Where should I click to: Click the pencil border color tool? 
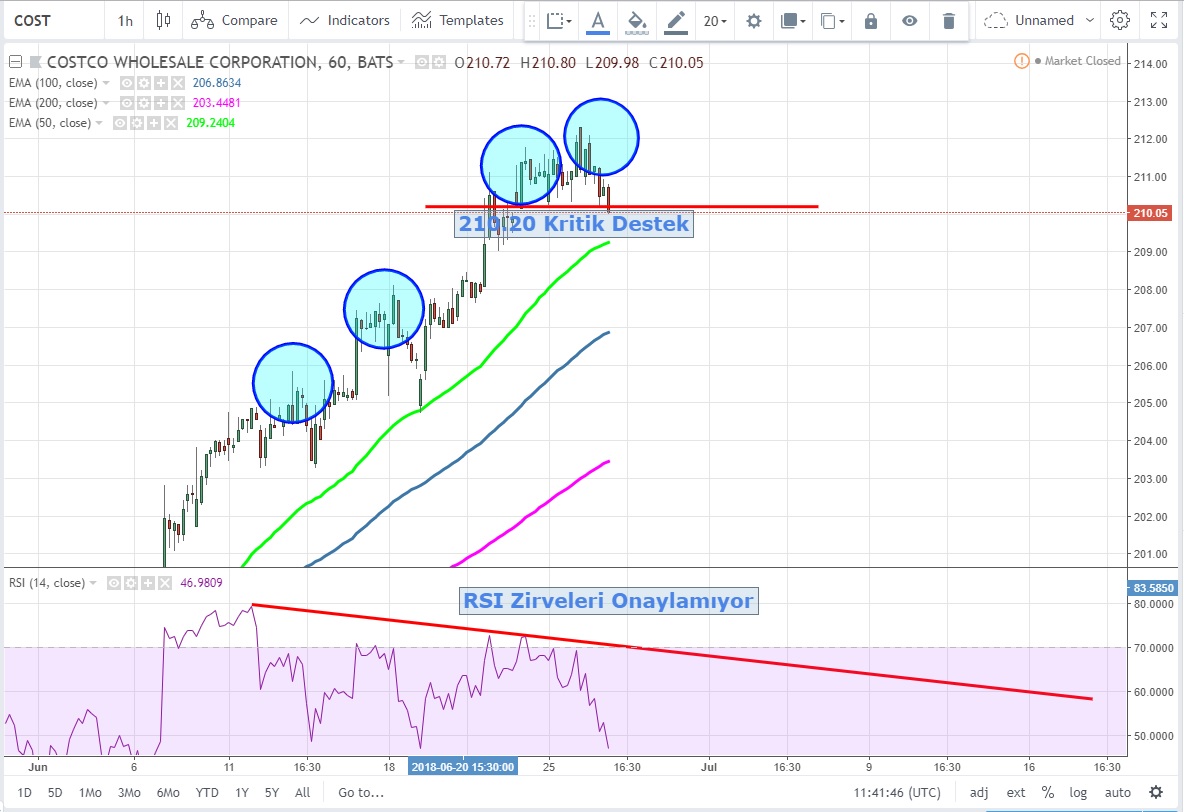pos(676,20)
